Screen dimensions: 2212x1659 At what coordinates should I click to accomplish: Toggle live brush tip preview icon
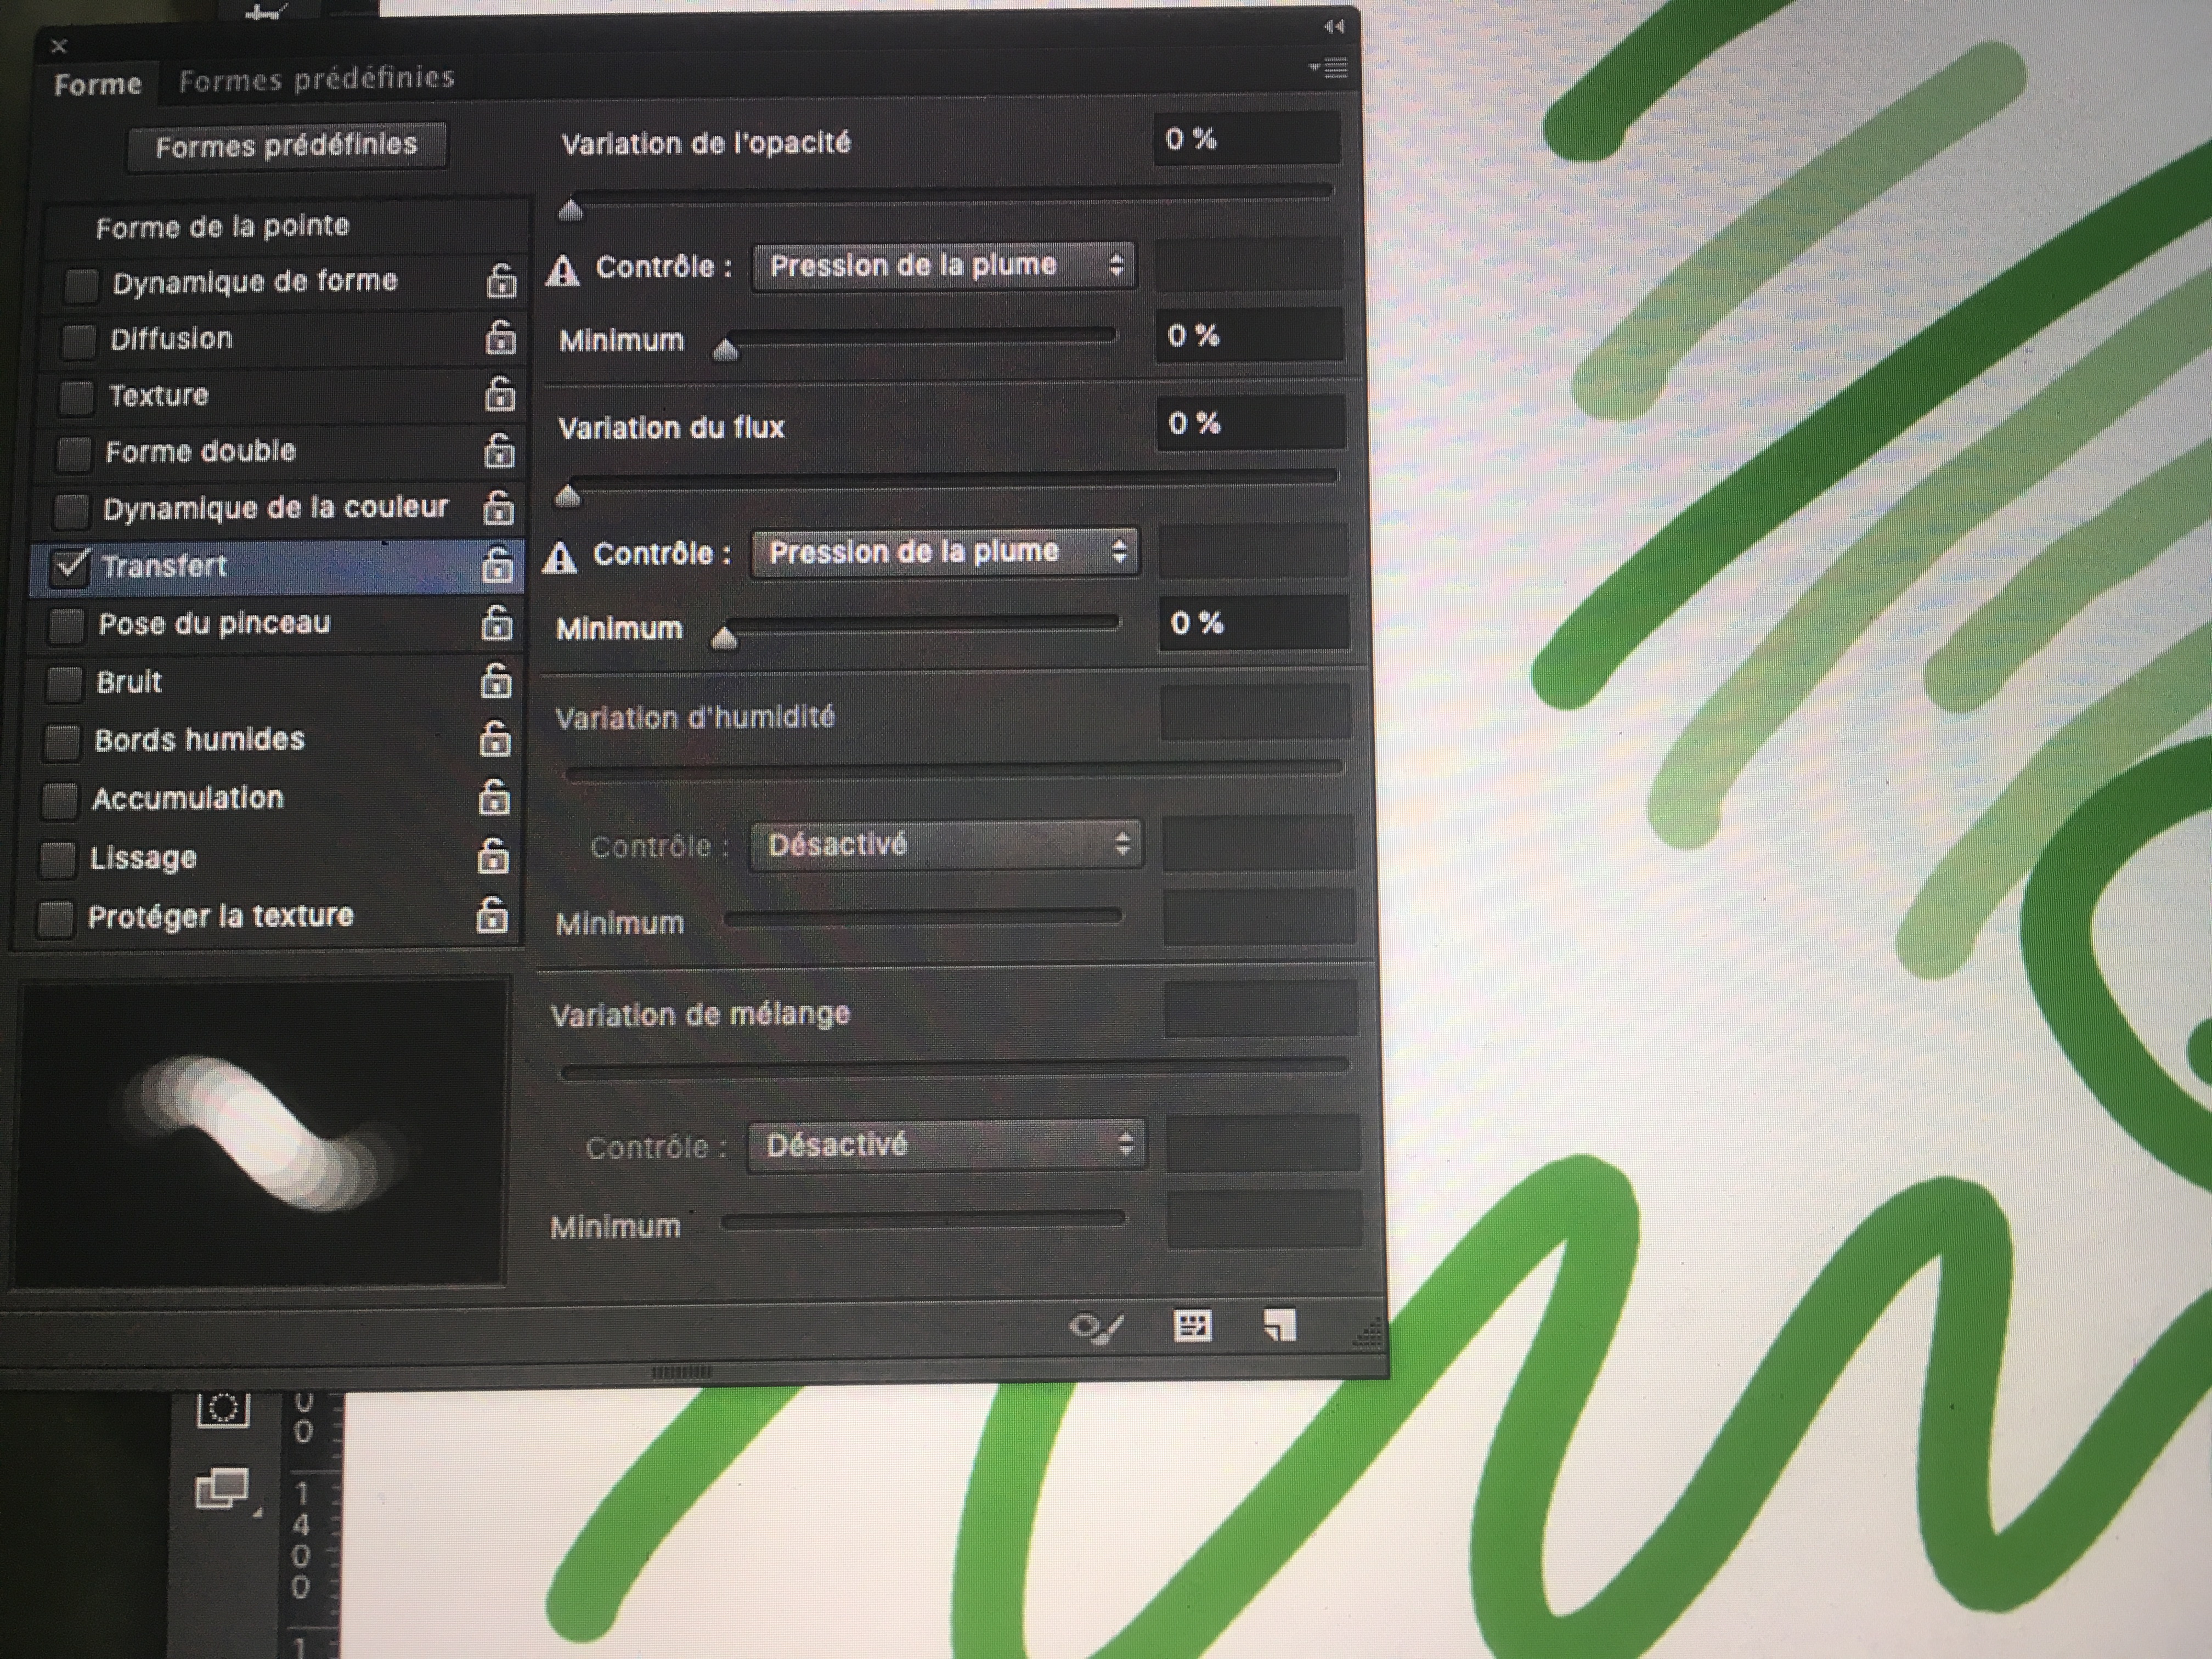(1096, 1328)
